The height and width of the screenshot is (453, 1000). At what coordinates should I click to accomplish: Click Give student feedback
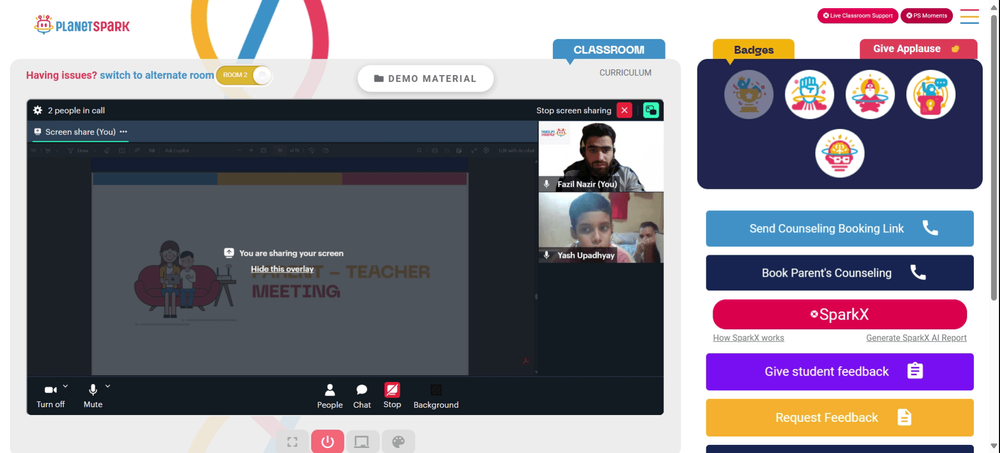tap(839, 371)
